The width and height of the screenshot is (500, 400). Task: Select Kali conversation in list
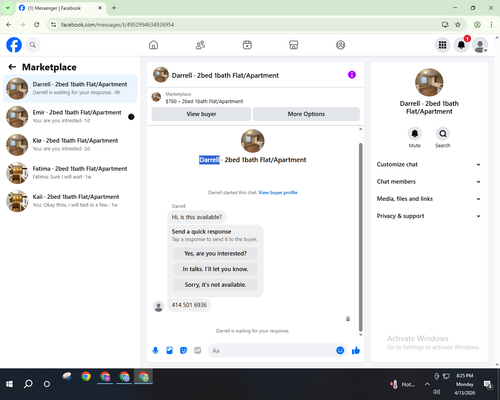coord(70,201)
